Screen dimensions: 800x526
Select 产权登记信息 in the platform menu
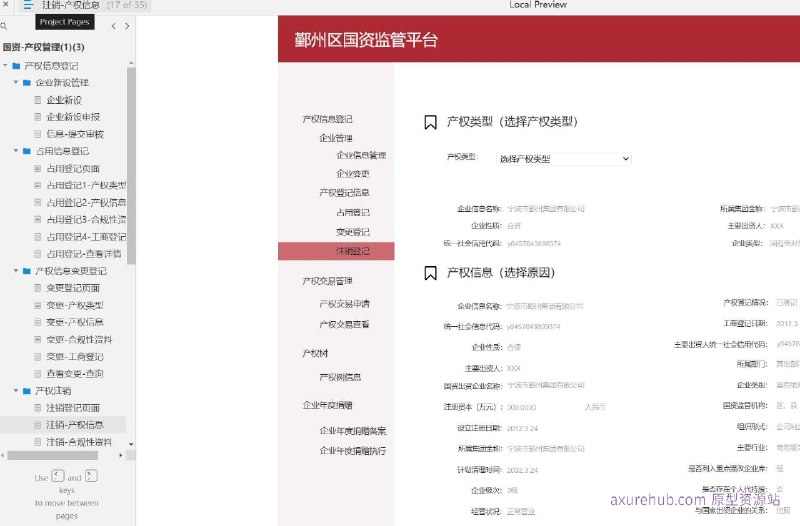point(344,192)
